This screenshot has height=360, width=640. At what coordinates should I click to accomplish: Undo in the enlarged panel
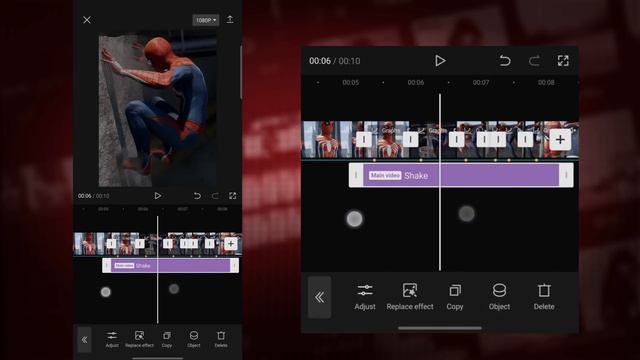click(505, 61)
